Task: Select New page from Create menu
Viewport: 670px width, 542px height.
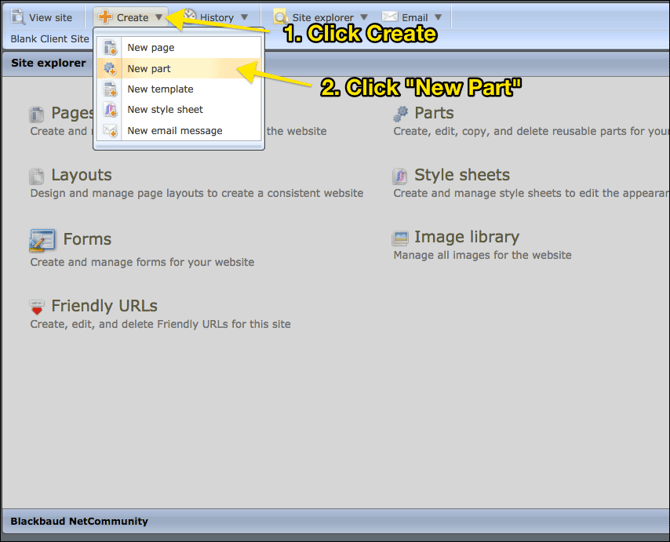Action: tap(150, 48)
